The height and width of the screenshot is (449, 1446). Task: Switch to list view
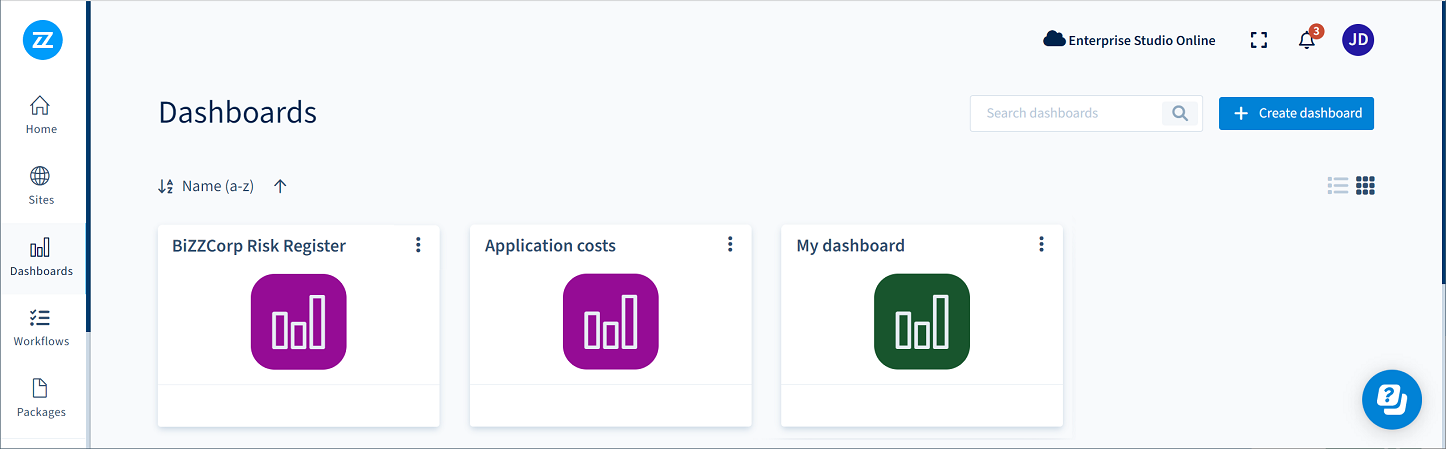(x=1337, y=185)
